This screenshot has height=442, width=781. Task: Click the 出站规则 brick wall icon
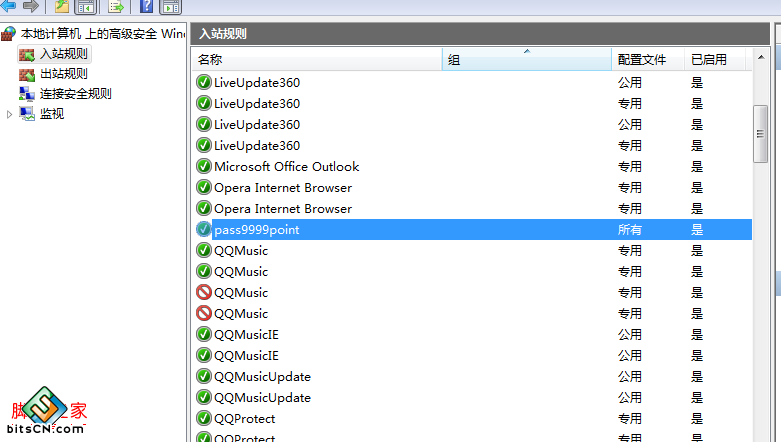(x=26, y=75)
